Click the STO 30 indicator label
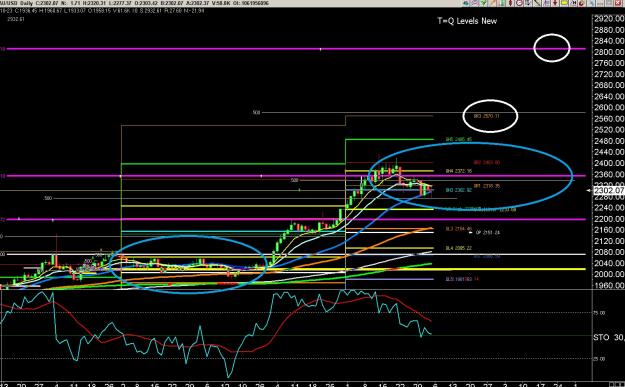Screen dimensions: 625x387 (x=609, y=337)
